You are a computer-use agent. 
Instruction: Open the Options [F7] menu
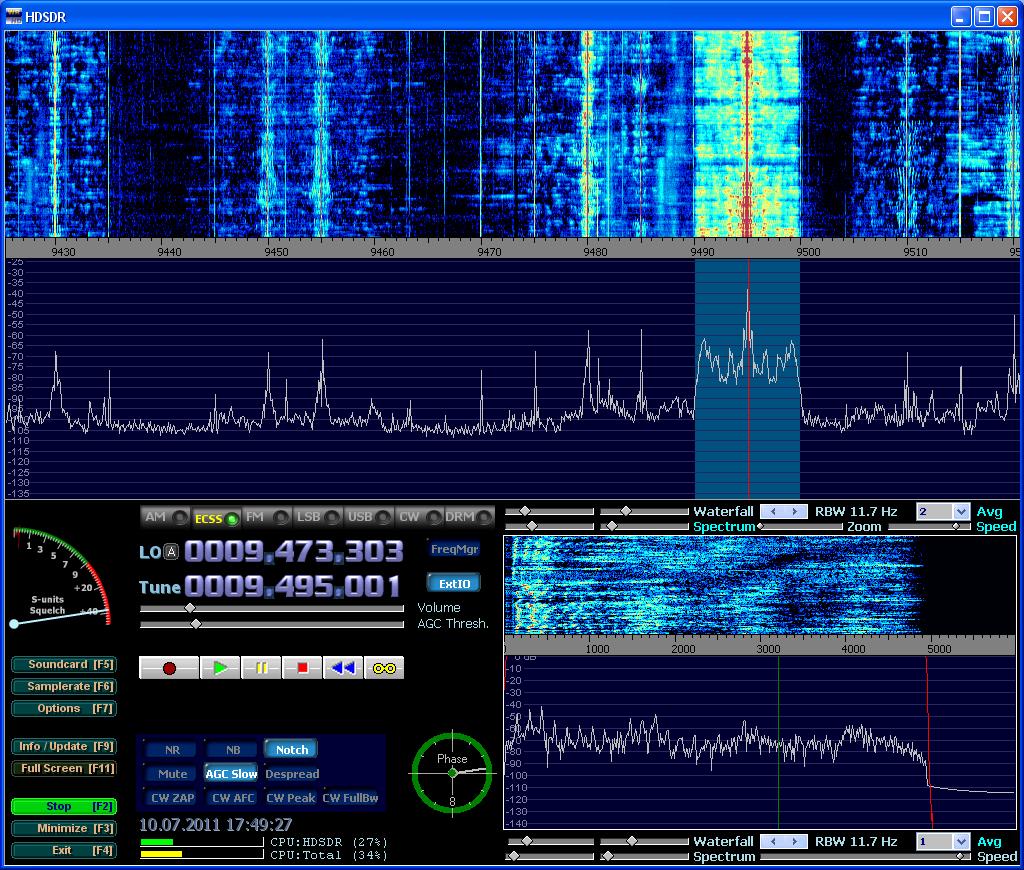pyautogui.click(x=64, y=709)
